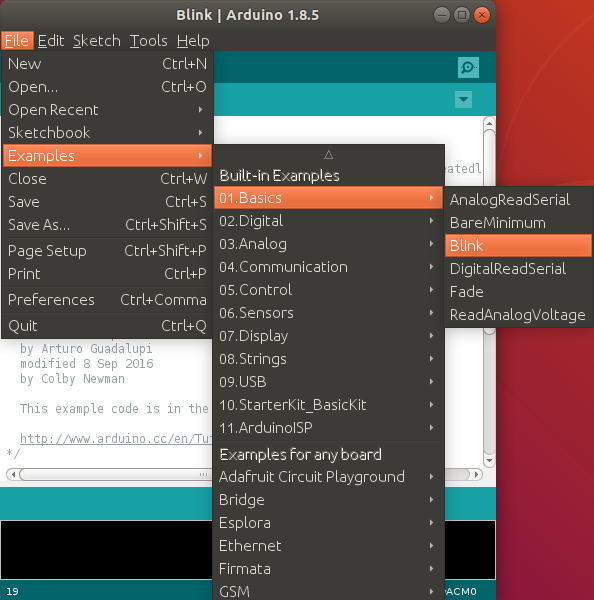
Task: Choose Save As... menu item
Action: coord(107,225)
